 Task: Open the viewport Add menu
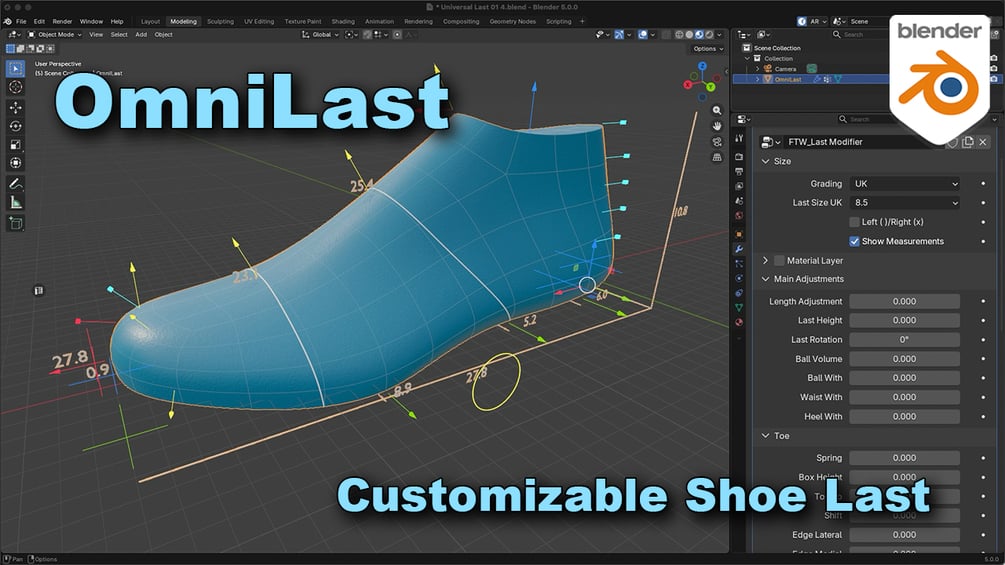(141, 35)
